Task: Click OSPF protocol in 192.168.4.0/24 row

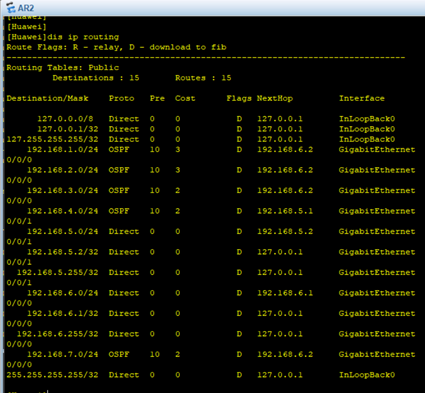Action: [119, 211]
